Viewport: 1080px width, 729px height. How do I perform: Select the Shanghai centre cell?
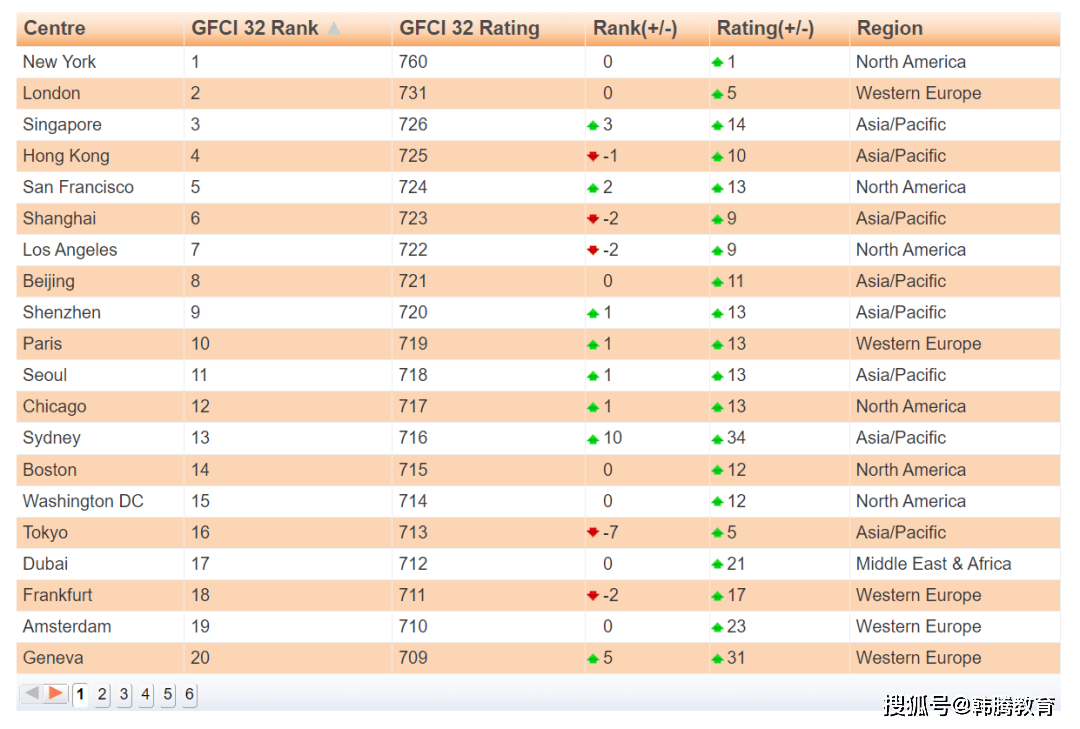click(x=59, y=218)
